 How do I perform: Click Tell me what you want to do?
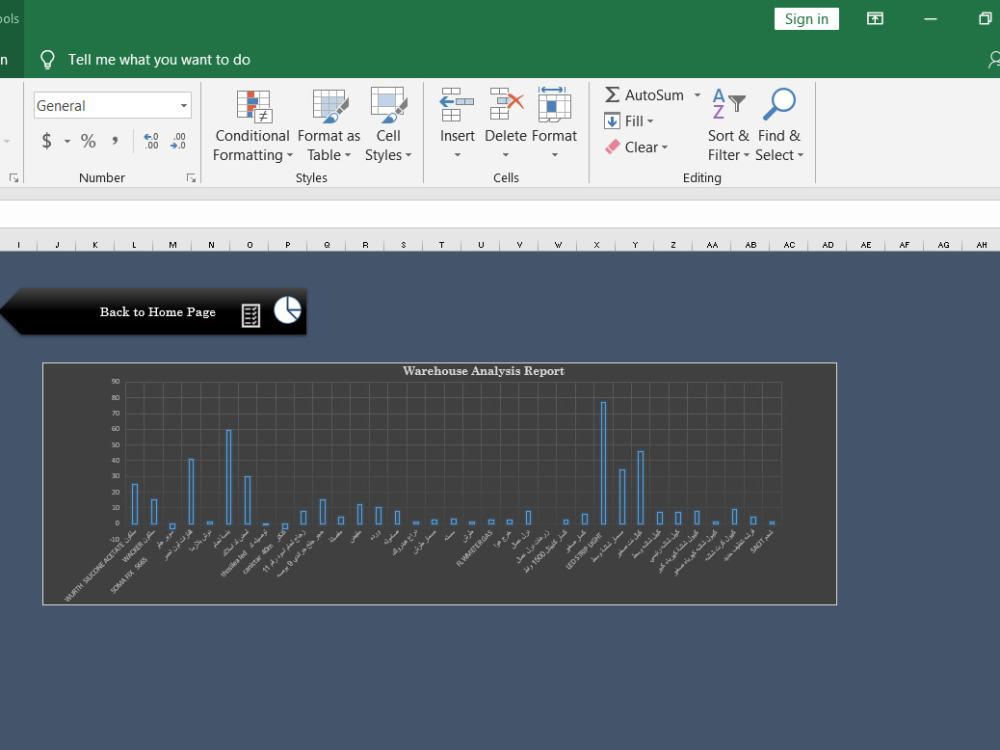click(x=159, y=60)
